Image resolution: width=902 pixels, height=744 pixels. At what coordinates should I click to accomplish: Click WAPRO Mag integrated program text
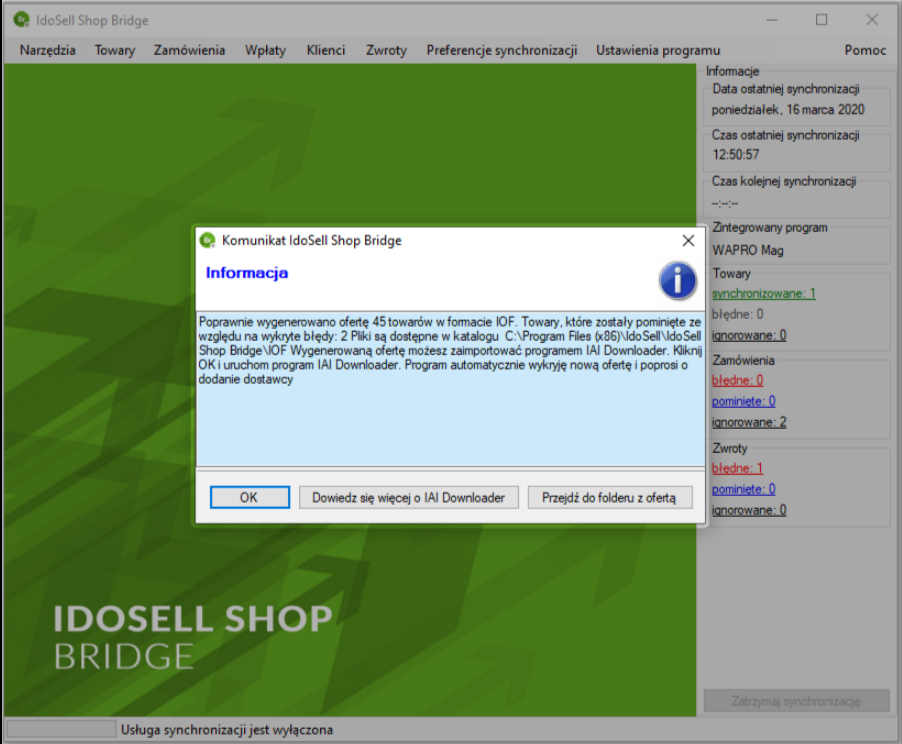[748, 250]
